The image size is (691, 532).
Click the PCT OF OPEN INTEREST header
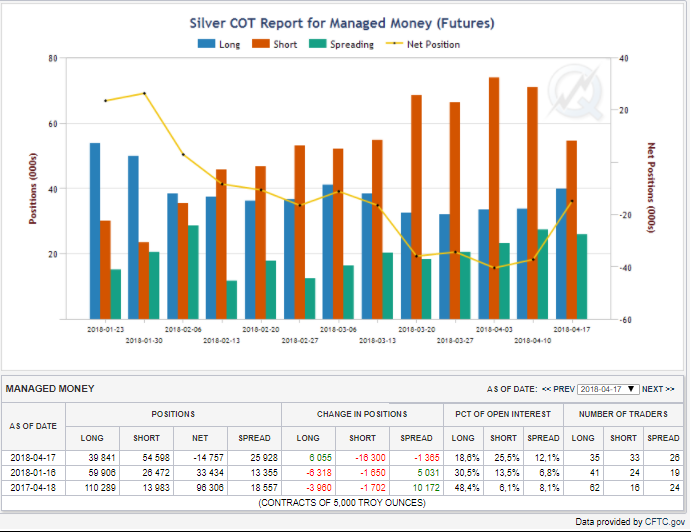[503, 414]
